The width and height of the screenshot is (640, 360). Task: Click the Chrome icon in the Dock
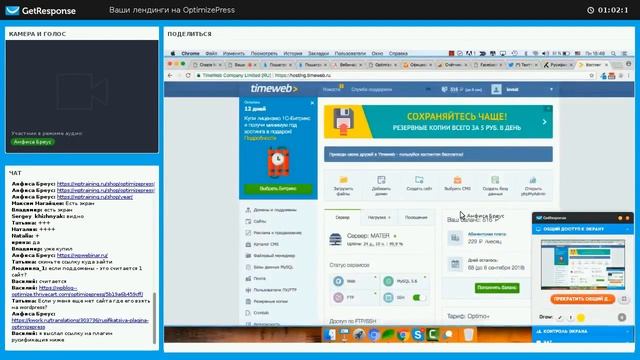(x=402, y=335)
